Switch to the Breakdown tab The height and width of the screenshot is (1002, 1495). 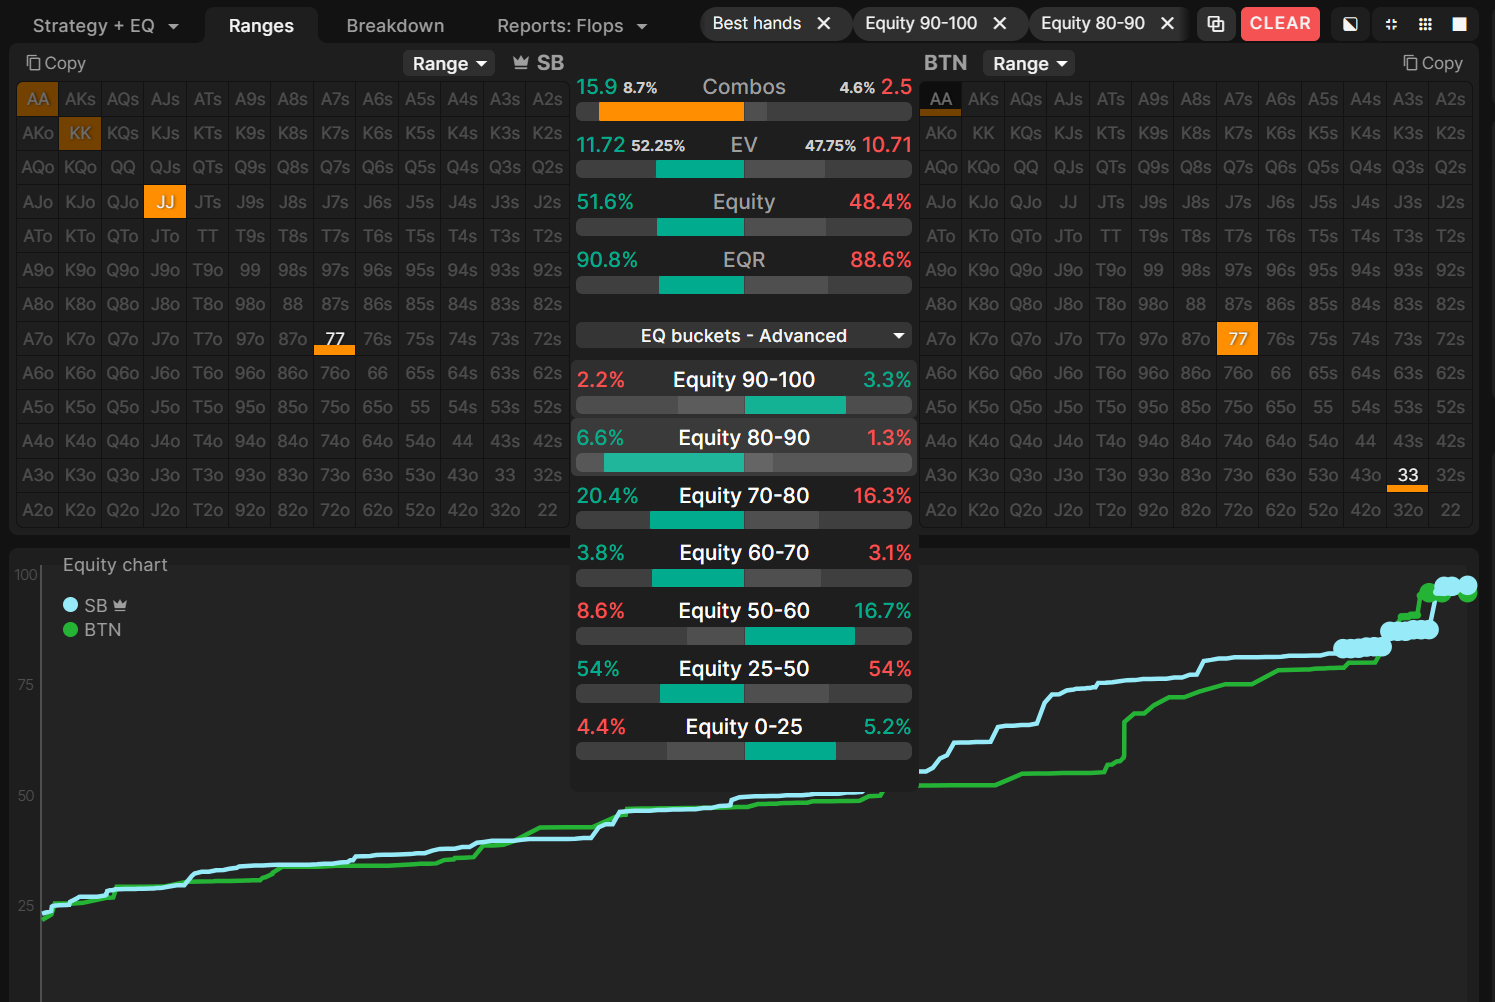pyautogui.click(x=395, y=26)
